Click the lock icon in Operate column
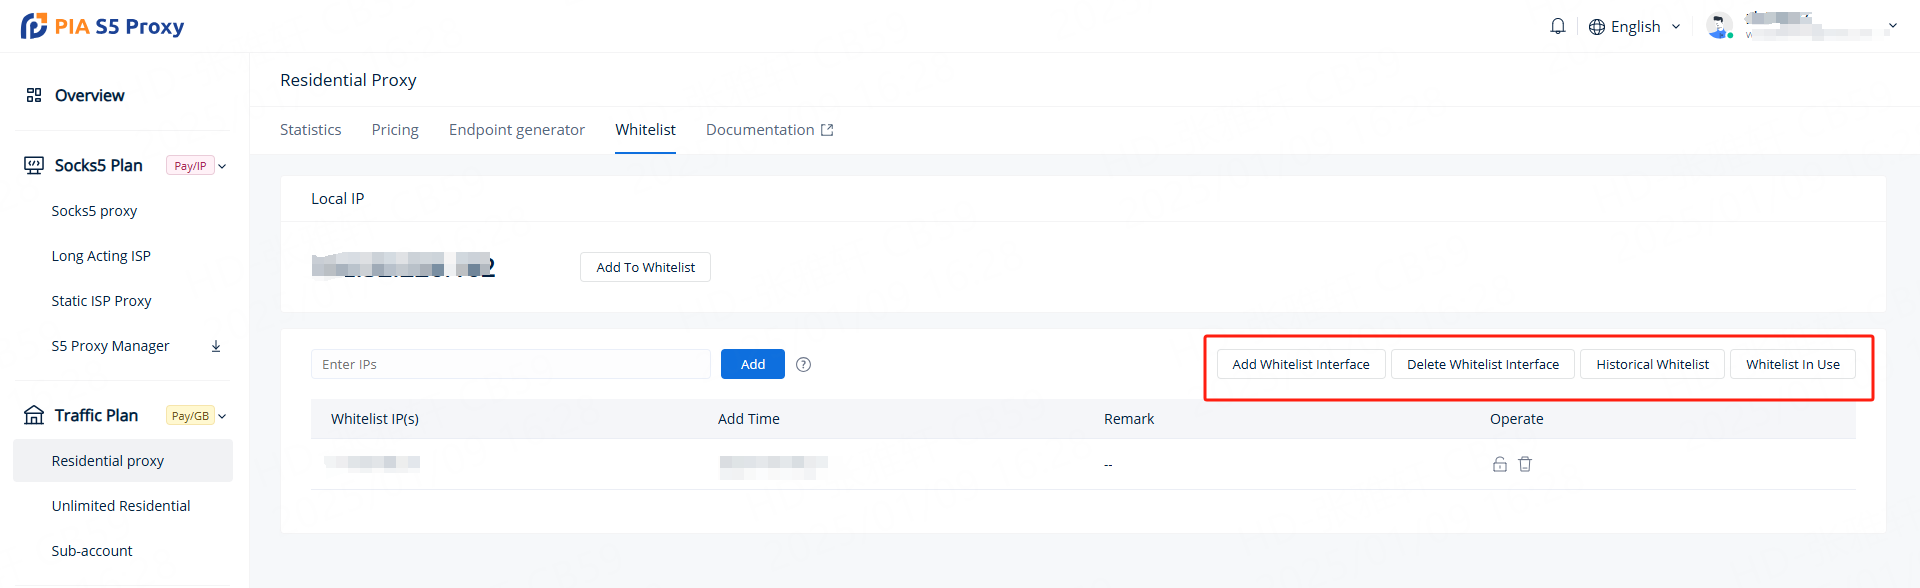Screen dimensions: 1920x588 point(1499,464)
